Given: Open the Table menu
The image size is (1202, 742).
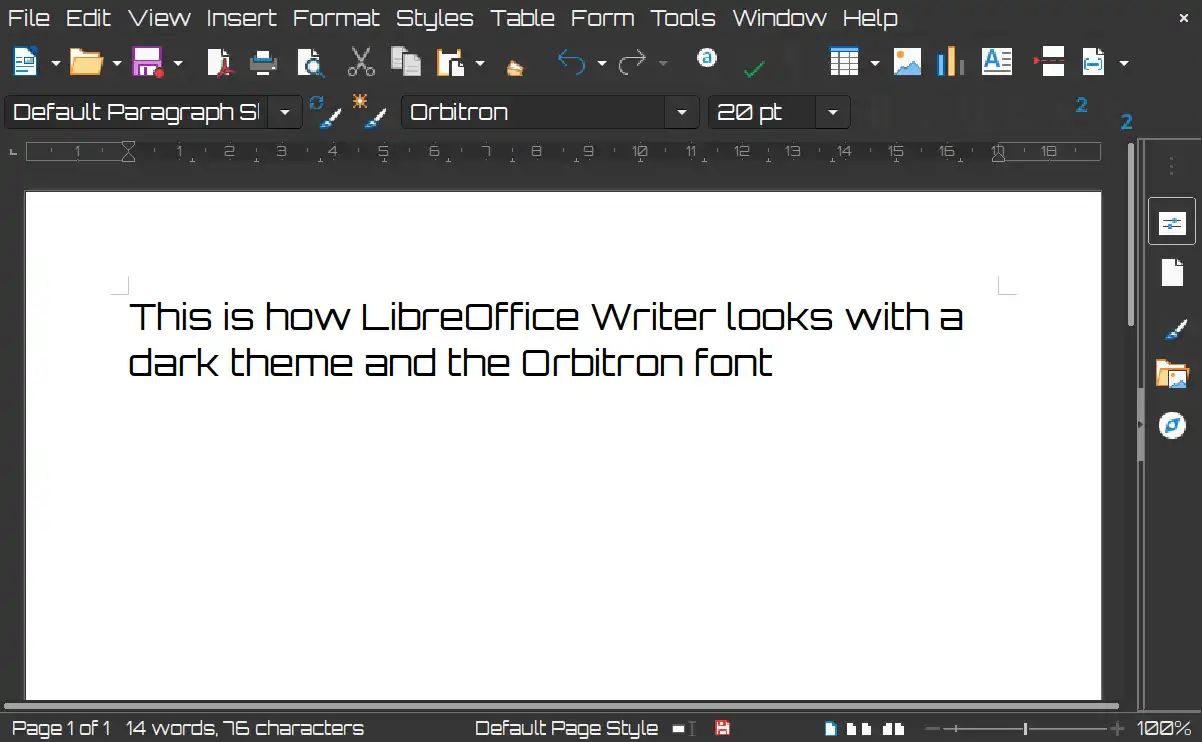Looking at the screenshot, I should pos(522,18).
